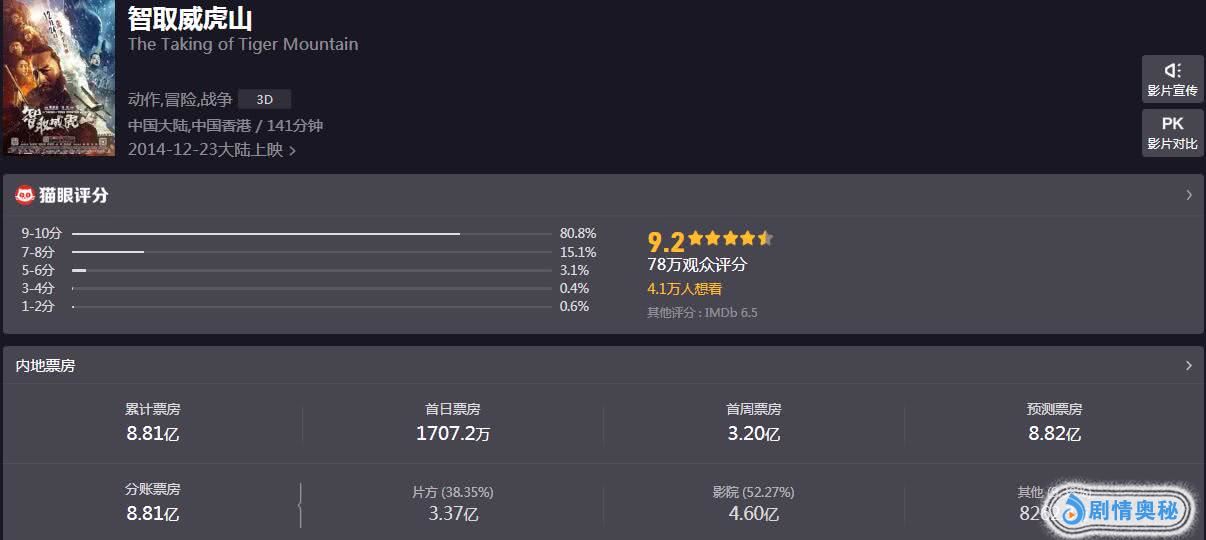Click the 7-8分 rating bar
This screenshot has height=540, width=1206.
[x=108, y=252]
